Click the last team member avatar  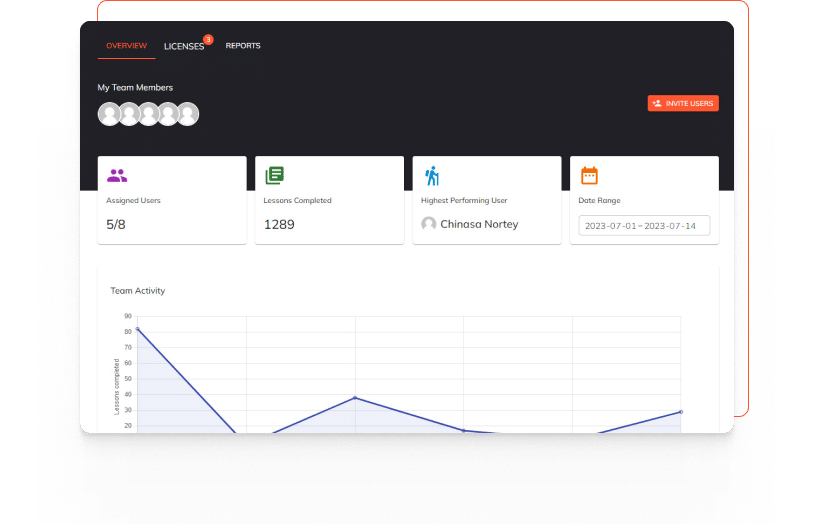[x=188, y=114]
